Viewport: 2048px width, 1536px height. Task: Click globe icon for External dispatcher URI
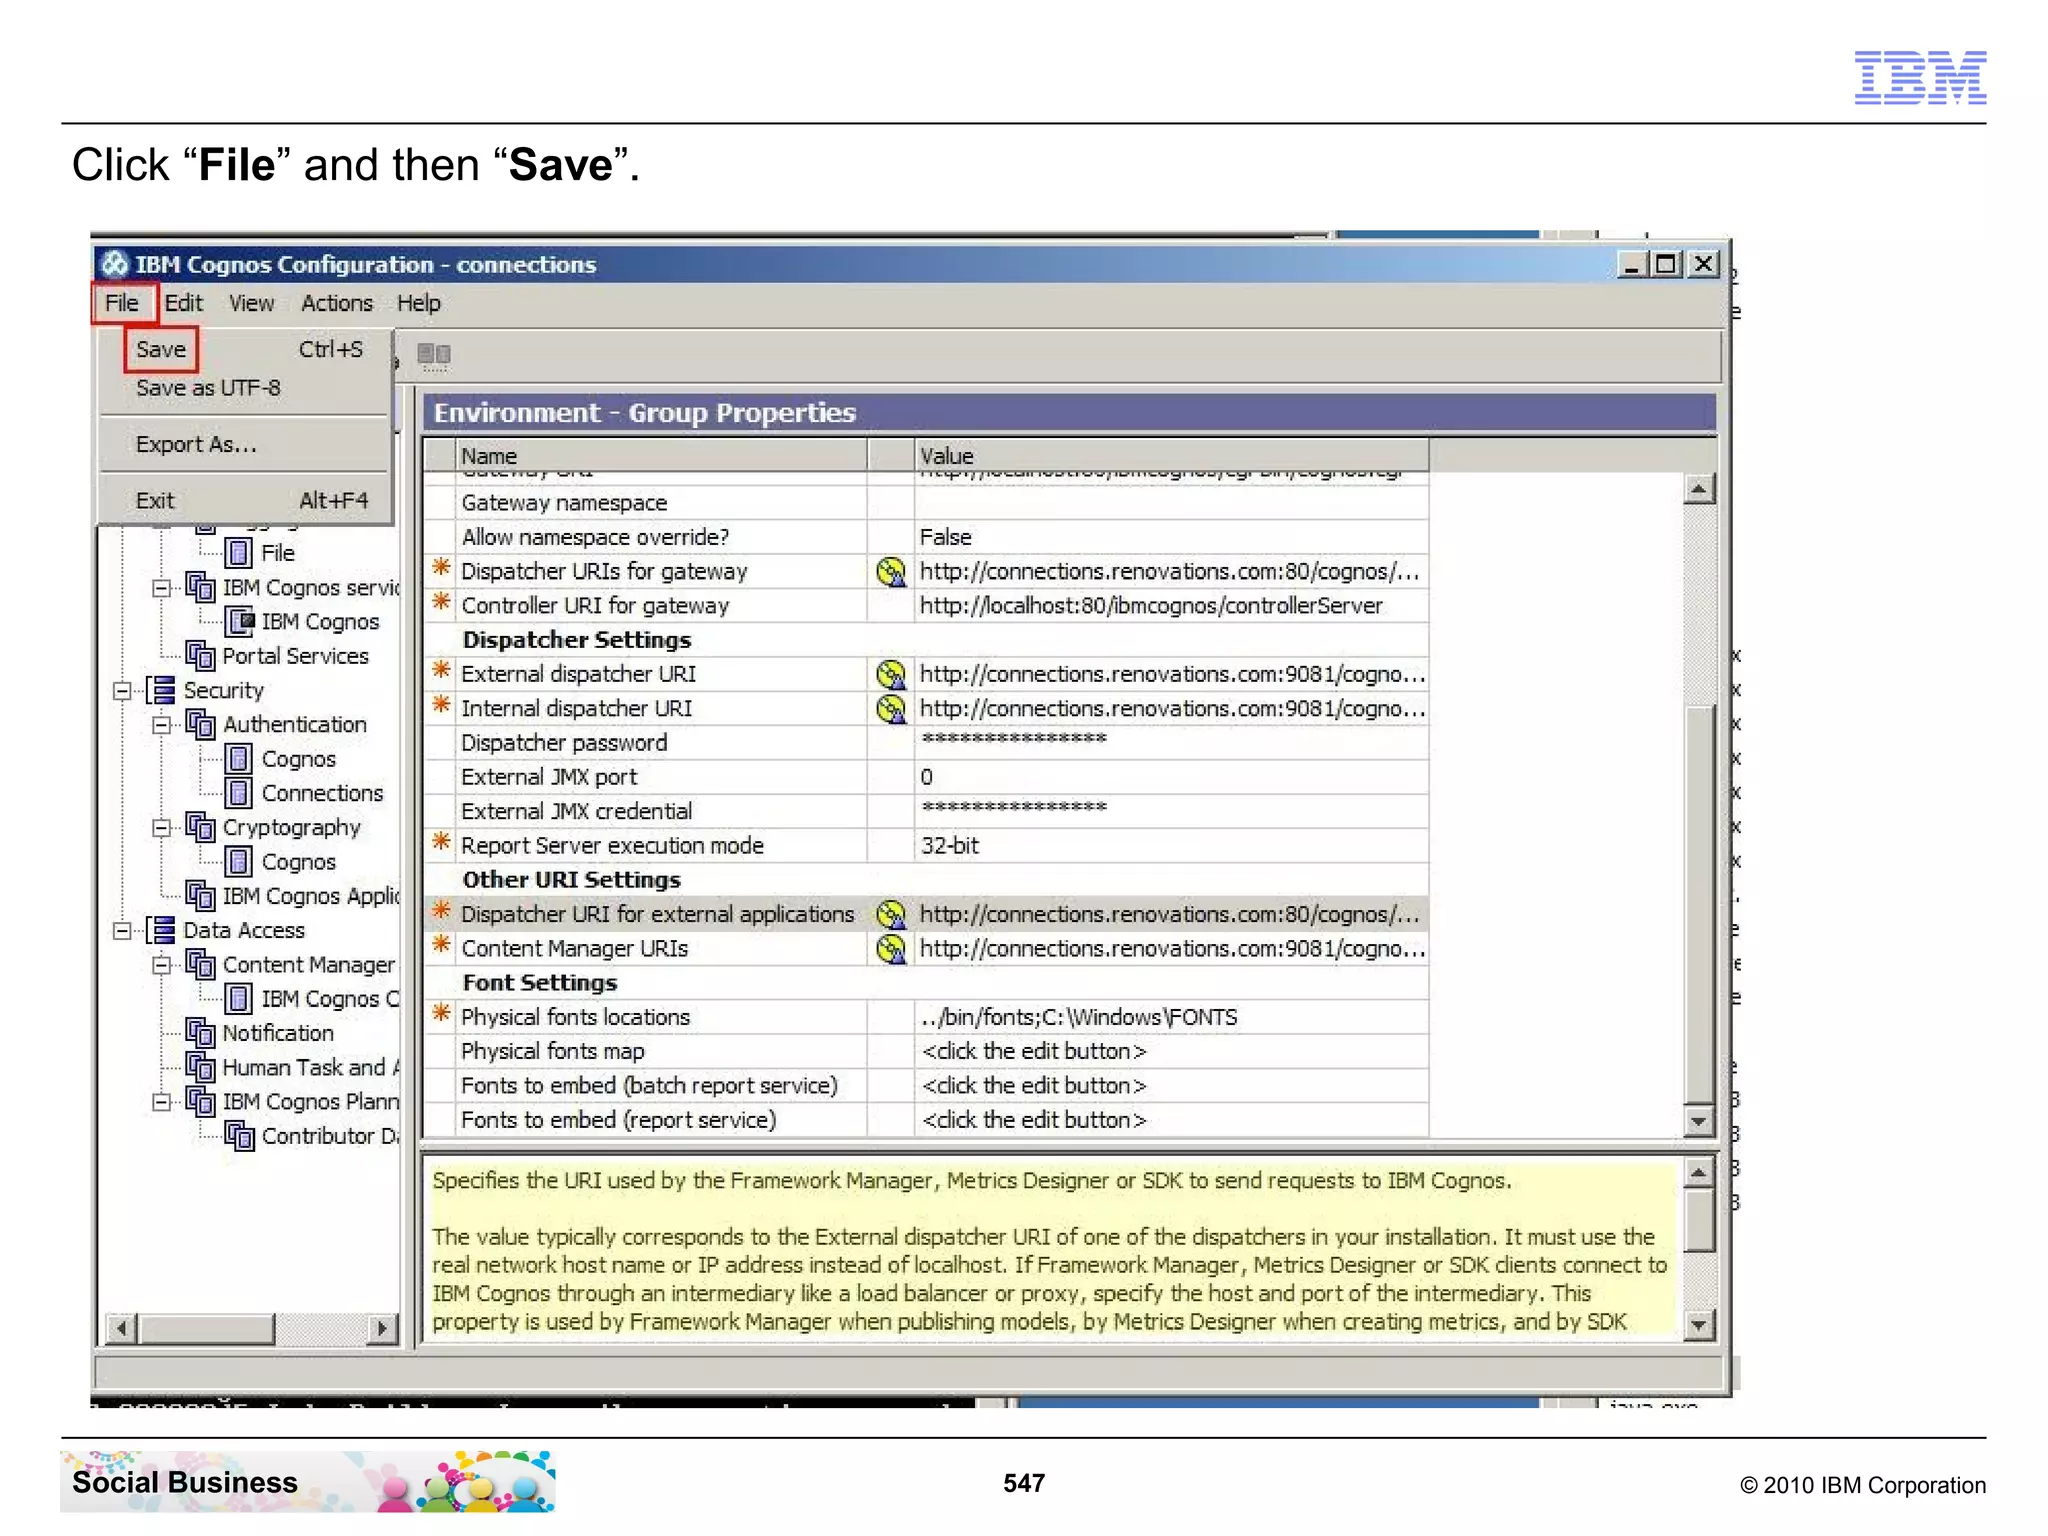click(x=890, y=675)
